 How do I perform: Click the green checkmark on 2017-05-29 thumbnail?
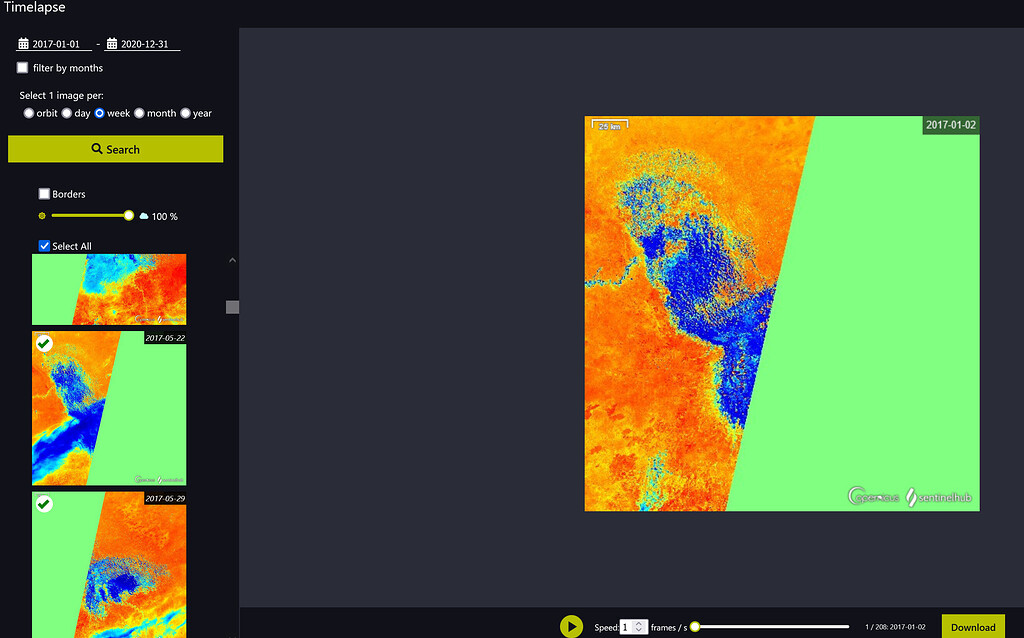(44, 504)
